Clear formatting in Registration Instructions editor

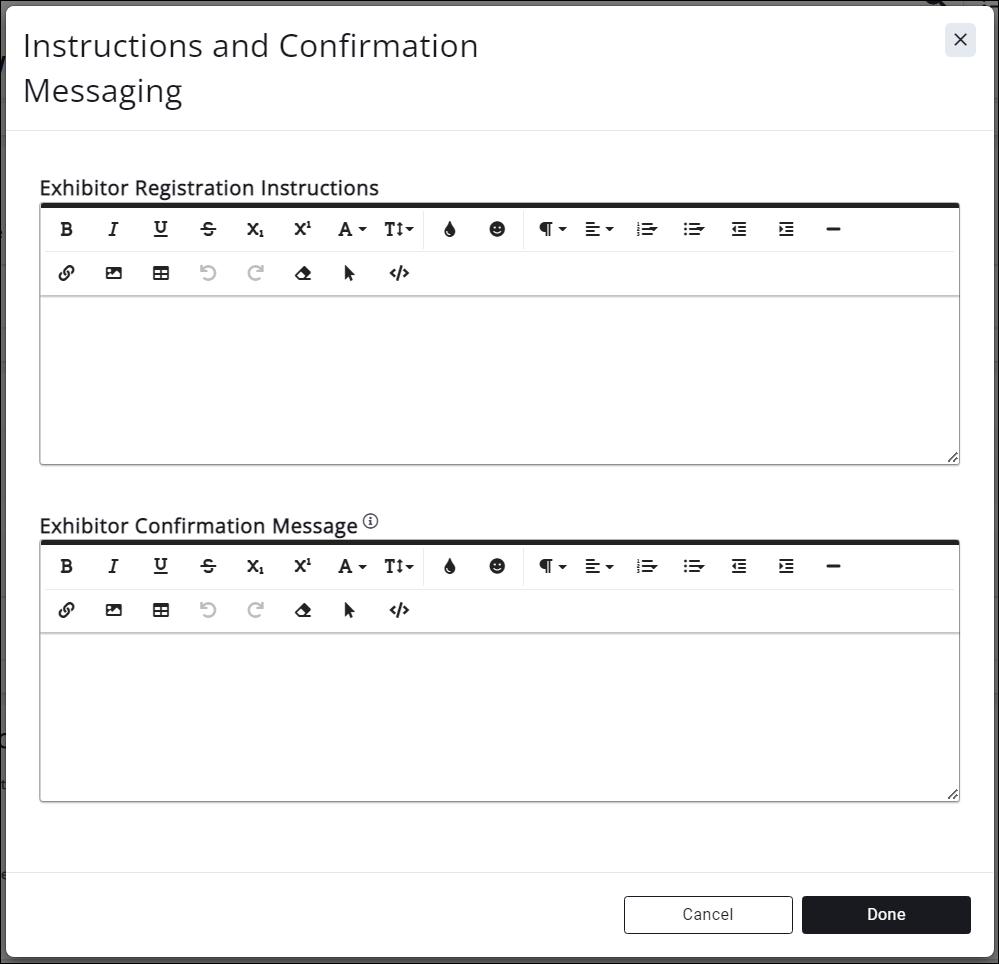pos(303,273)
